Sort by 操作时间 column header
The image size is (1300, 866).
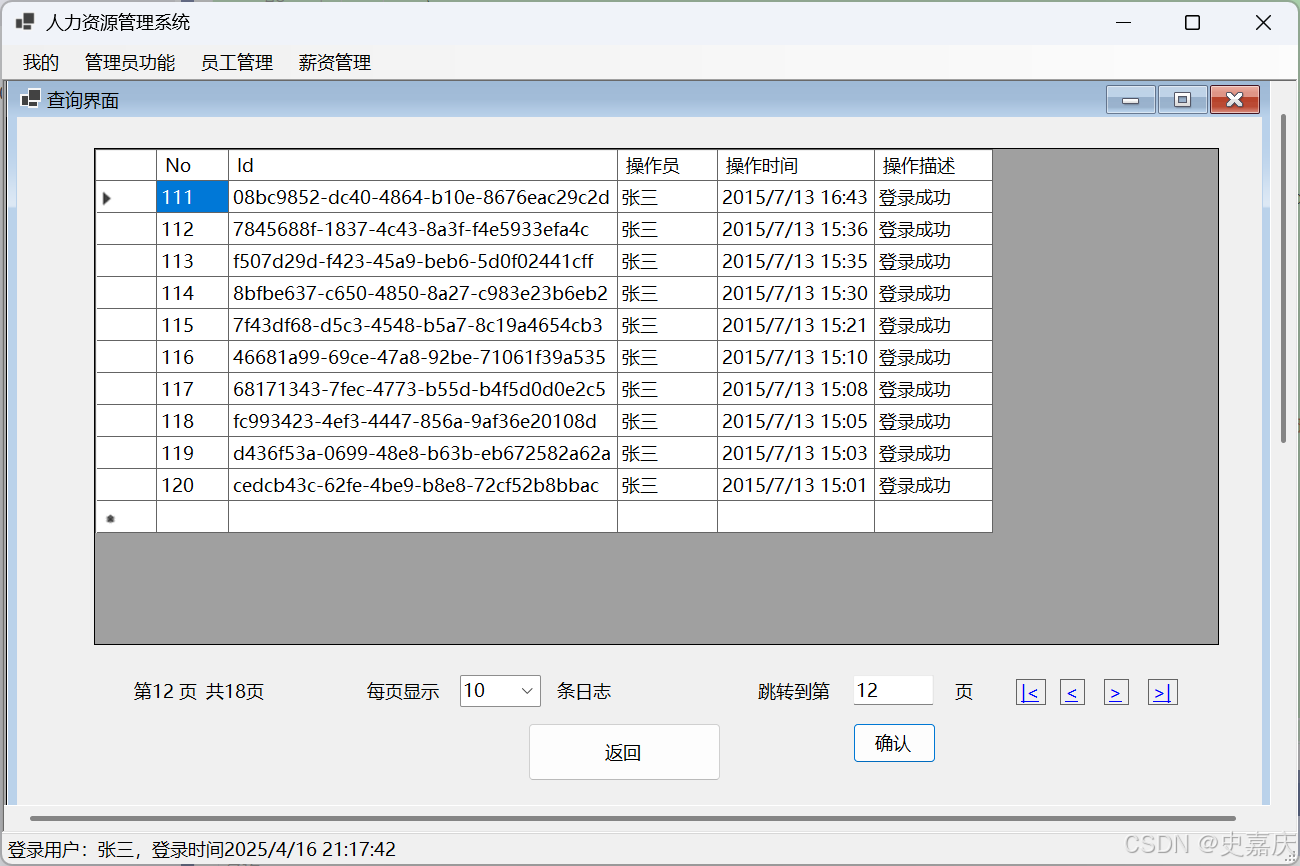pos(796,165)
